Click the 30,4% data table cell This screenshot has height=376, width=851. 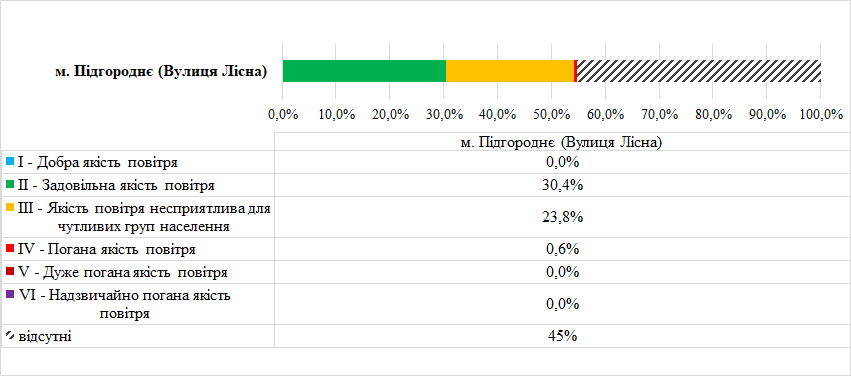click(x=562, y=186)
